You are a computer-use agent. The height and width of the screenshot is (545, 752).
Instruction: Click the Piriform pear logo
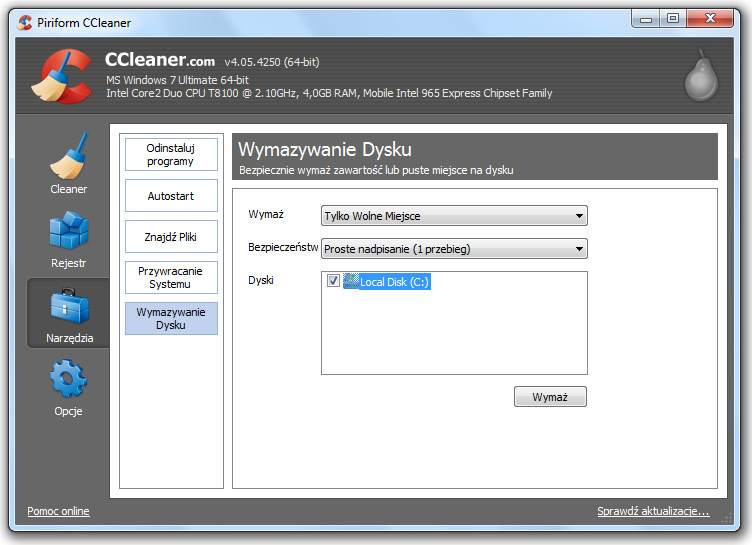click(701, 75)
